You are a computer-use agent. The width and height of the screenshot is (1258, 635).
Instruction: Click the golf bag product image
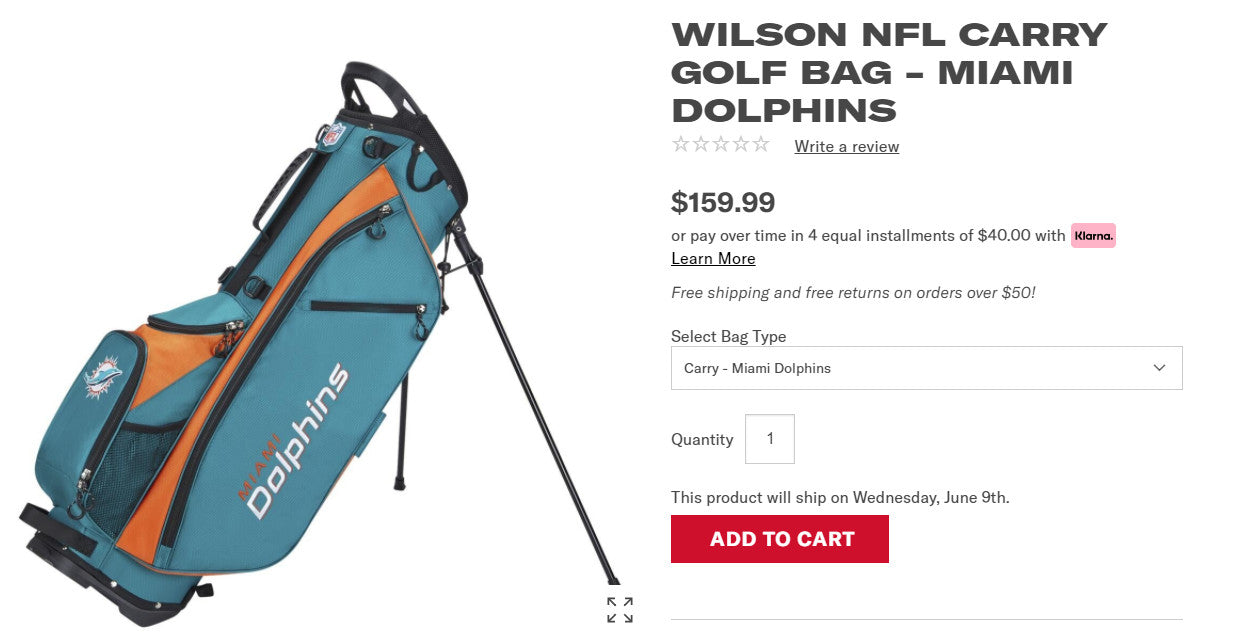pyautogui.click(x=320, y=340)
